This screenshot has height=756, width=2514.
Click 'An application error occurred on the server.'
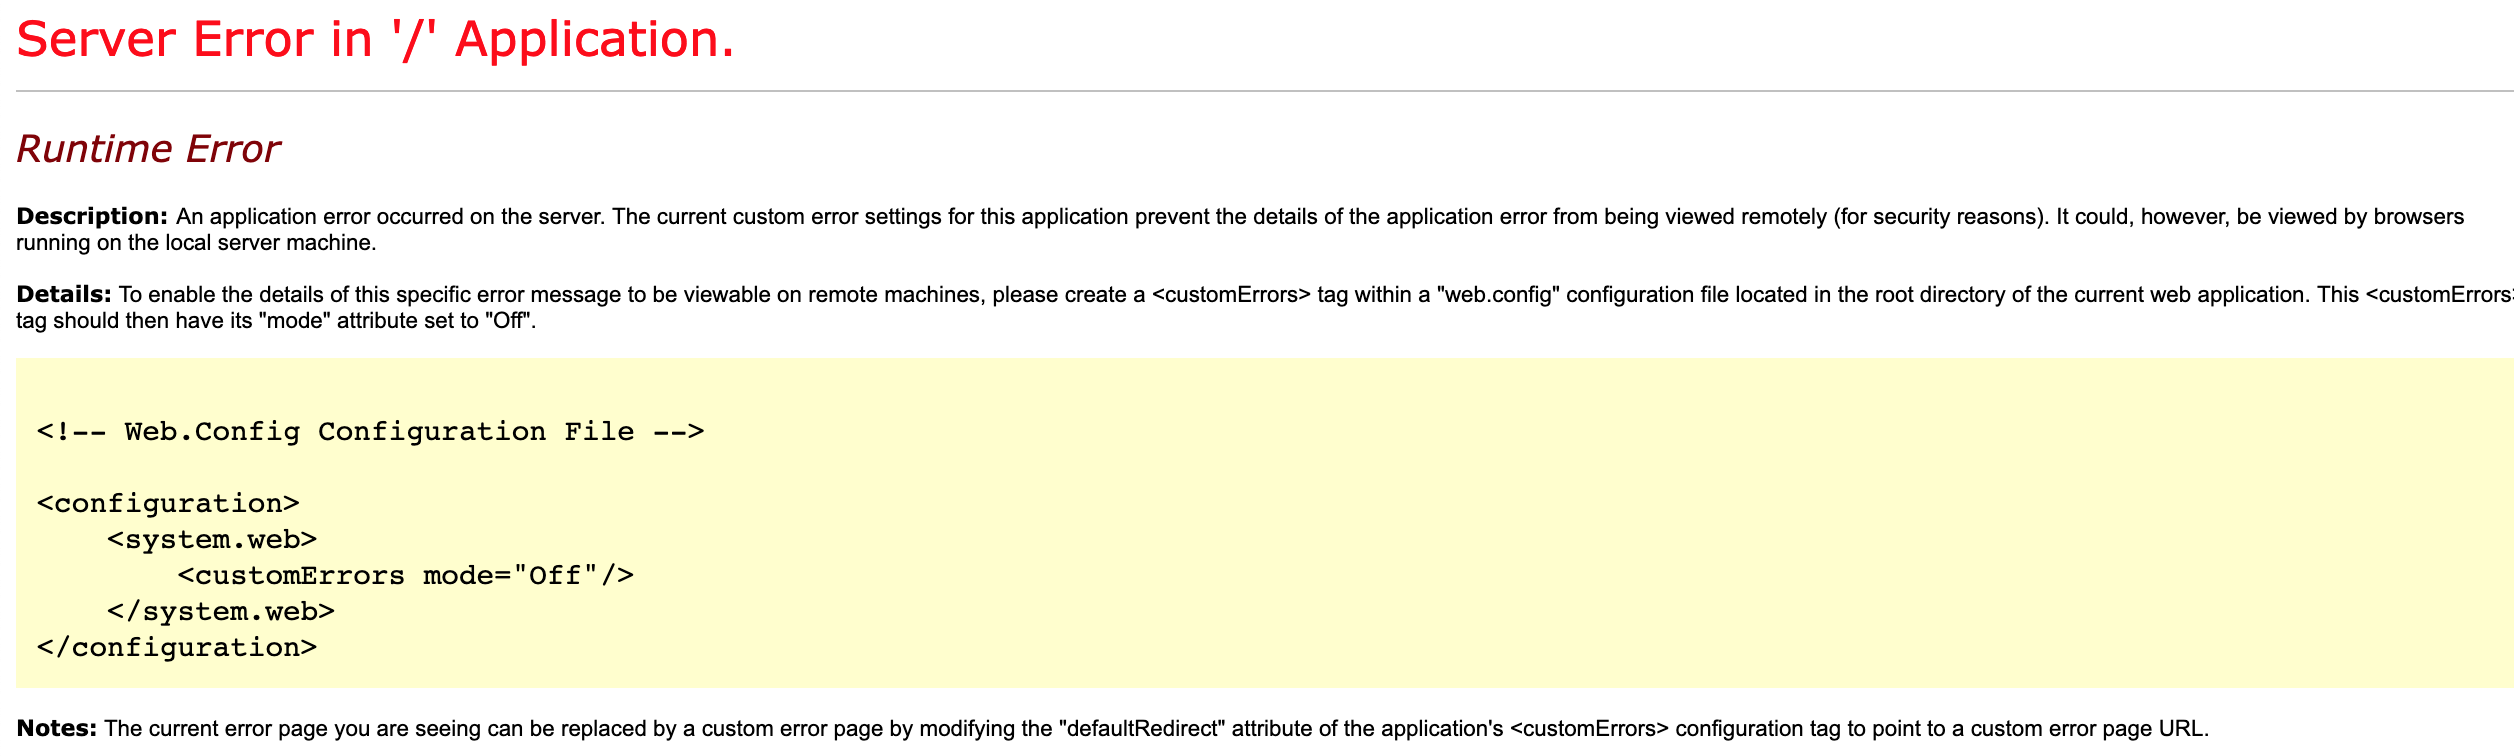point(391,217)
